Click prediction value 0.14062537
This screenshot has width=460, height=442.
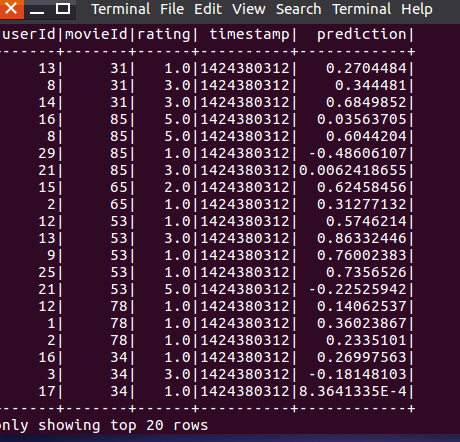click(x=362, y=307)
